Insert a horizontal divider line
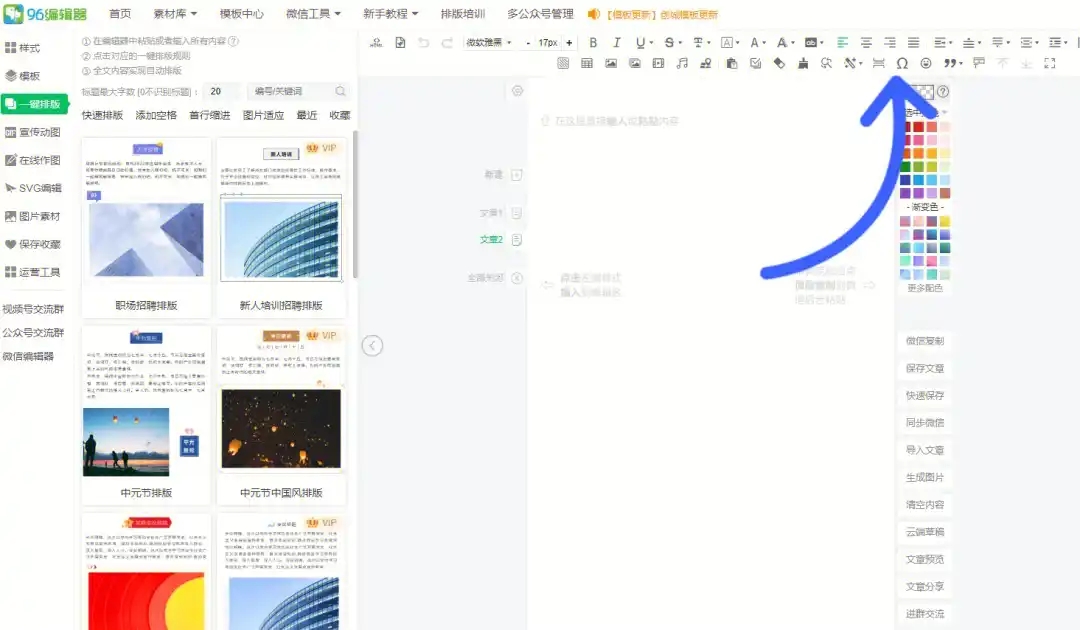Screen dimensions: 1080x630 [x=878, y=63]
